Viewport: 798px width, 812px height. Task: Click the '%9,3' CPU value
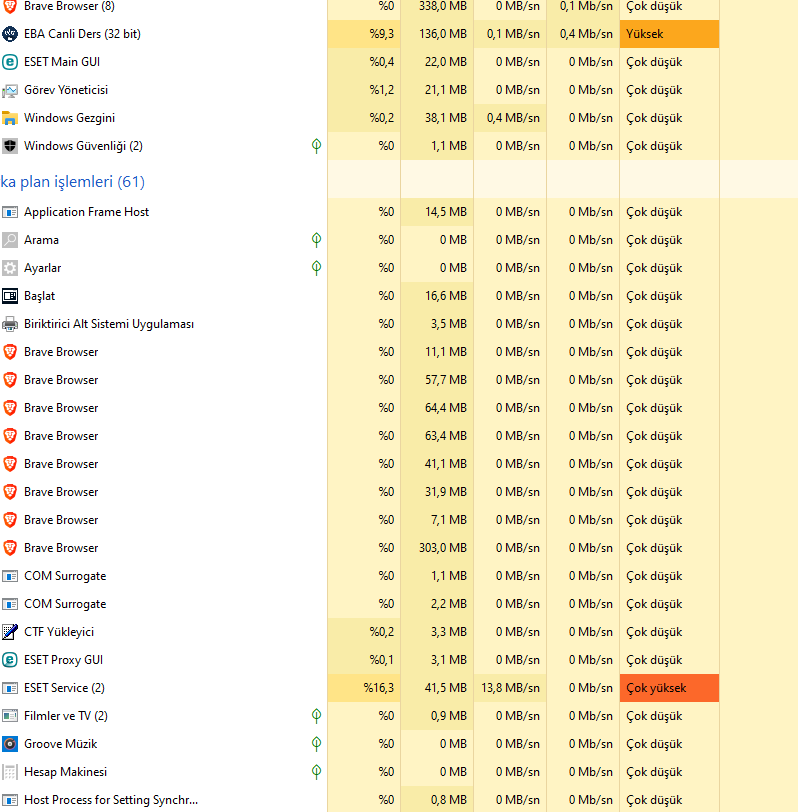point(382,34)
